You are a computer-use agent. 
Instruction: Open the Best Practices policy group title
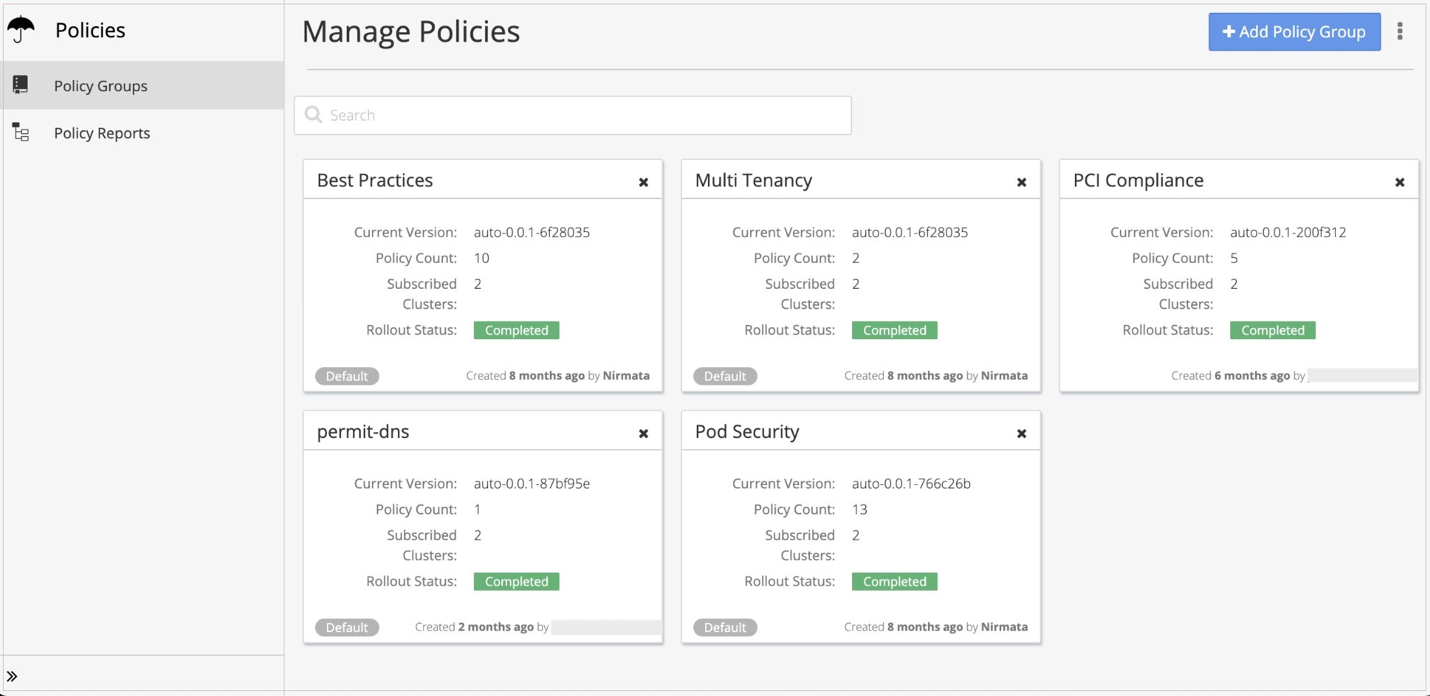click(375, 180)
